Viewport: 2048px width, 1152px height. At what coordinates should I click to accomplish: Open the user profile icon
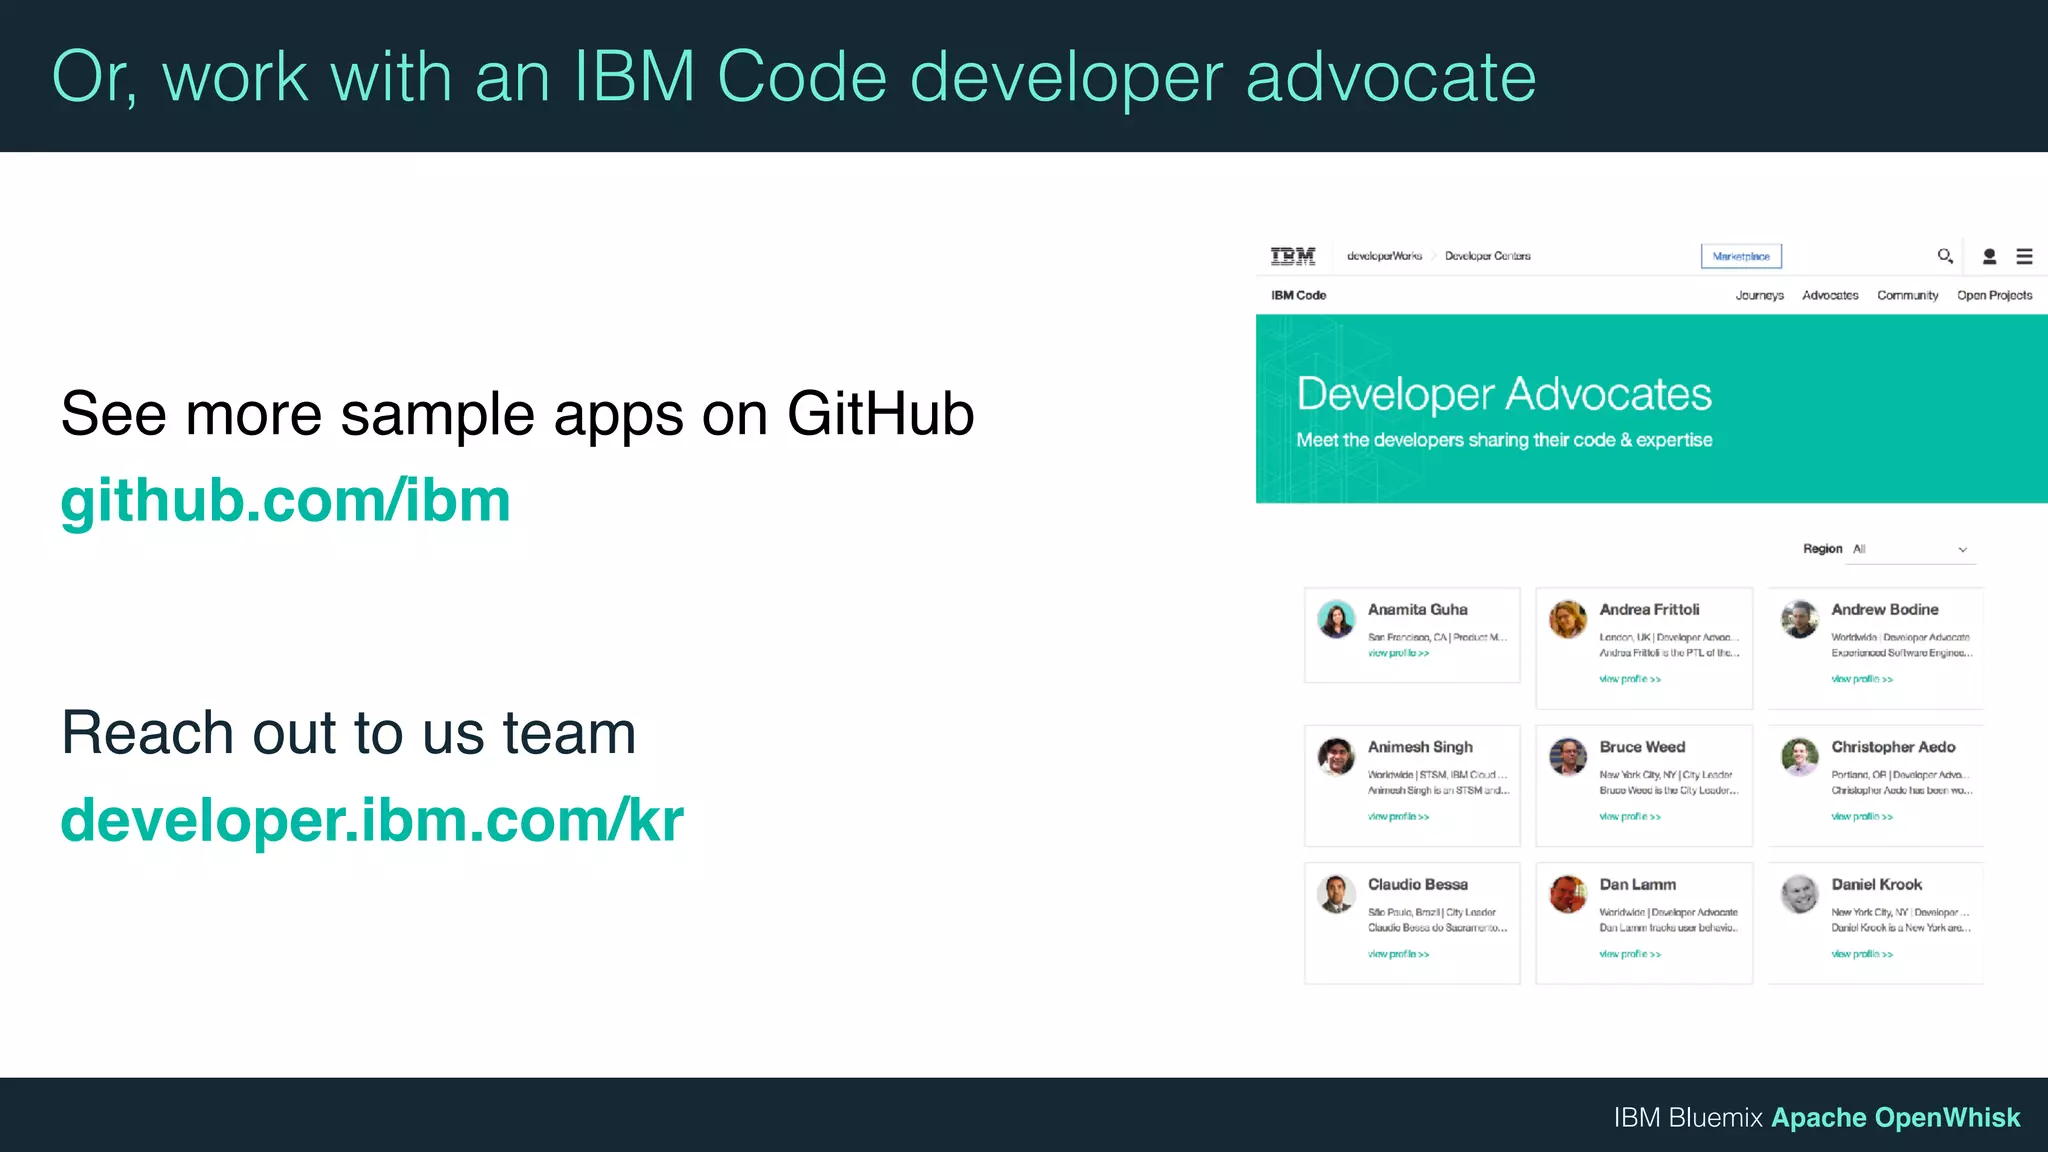1989,257
